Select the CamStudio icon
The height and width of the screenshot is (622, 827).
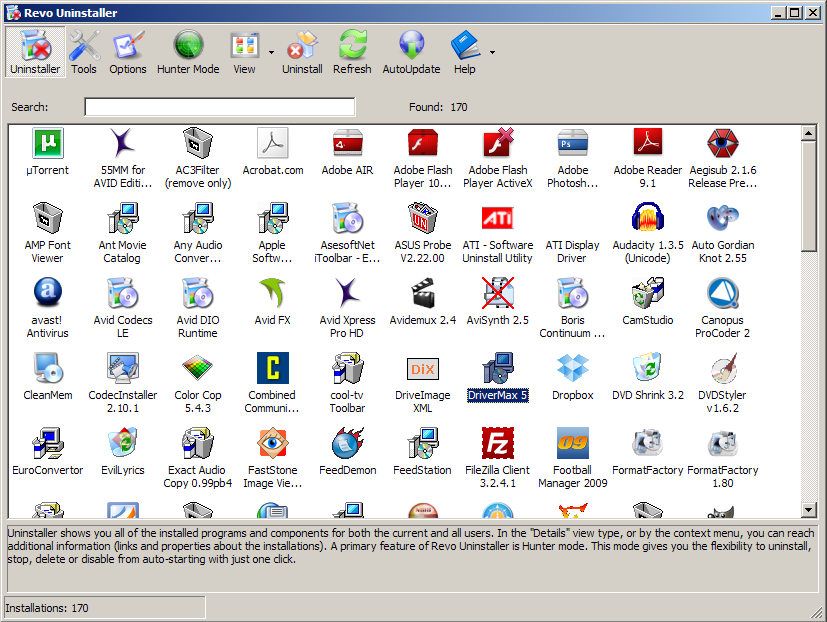[x=648, y=295]
